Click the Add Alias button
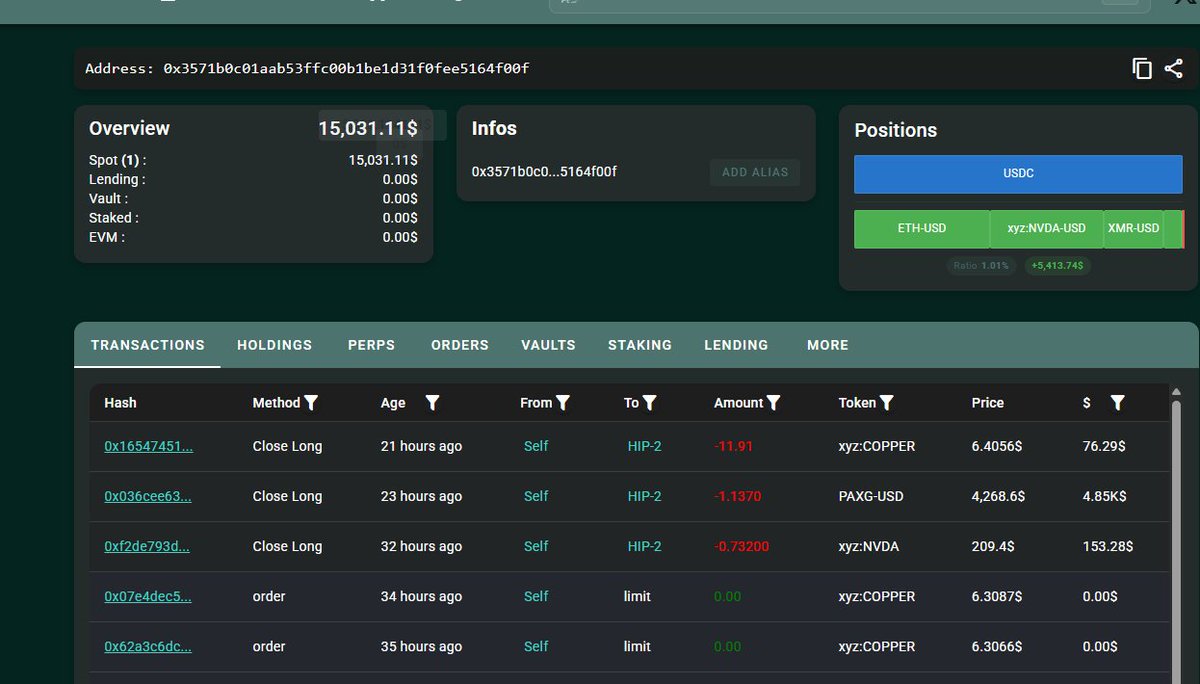 coord(755,172)
